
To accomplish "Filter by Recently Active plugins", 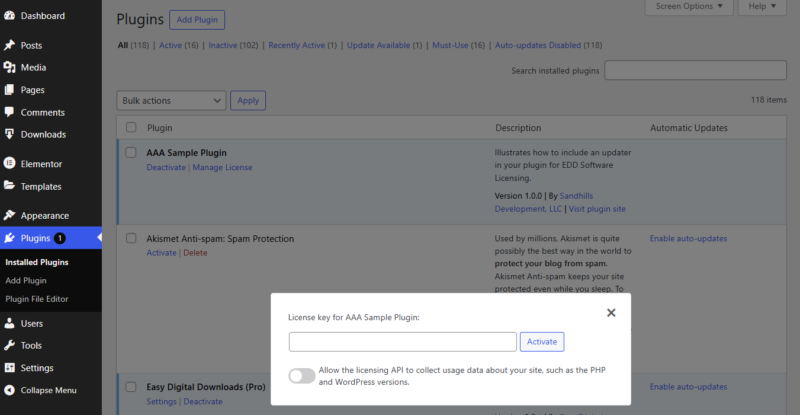I will (296, 45).
